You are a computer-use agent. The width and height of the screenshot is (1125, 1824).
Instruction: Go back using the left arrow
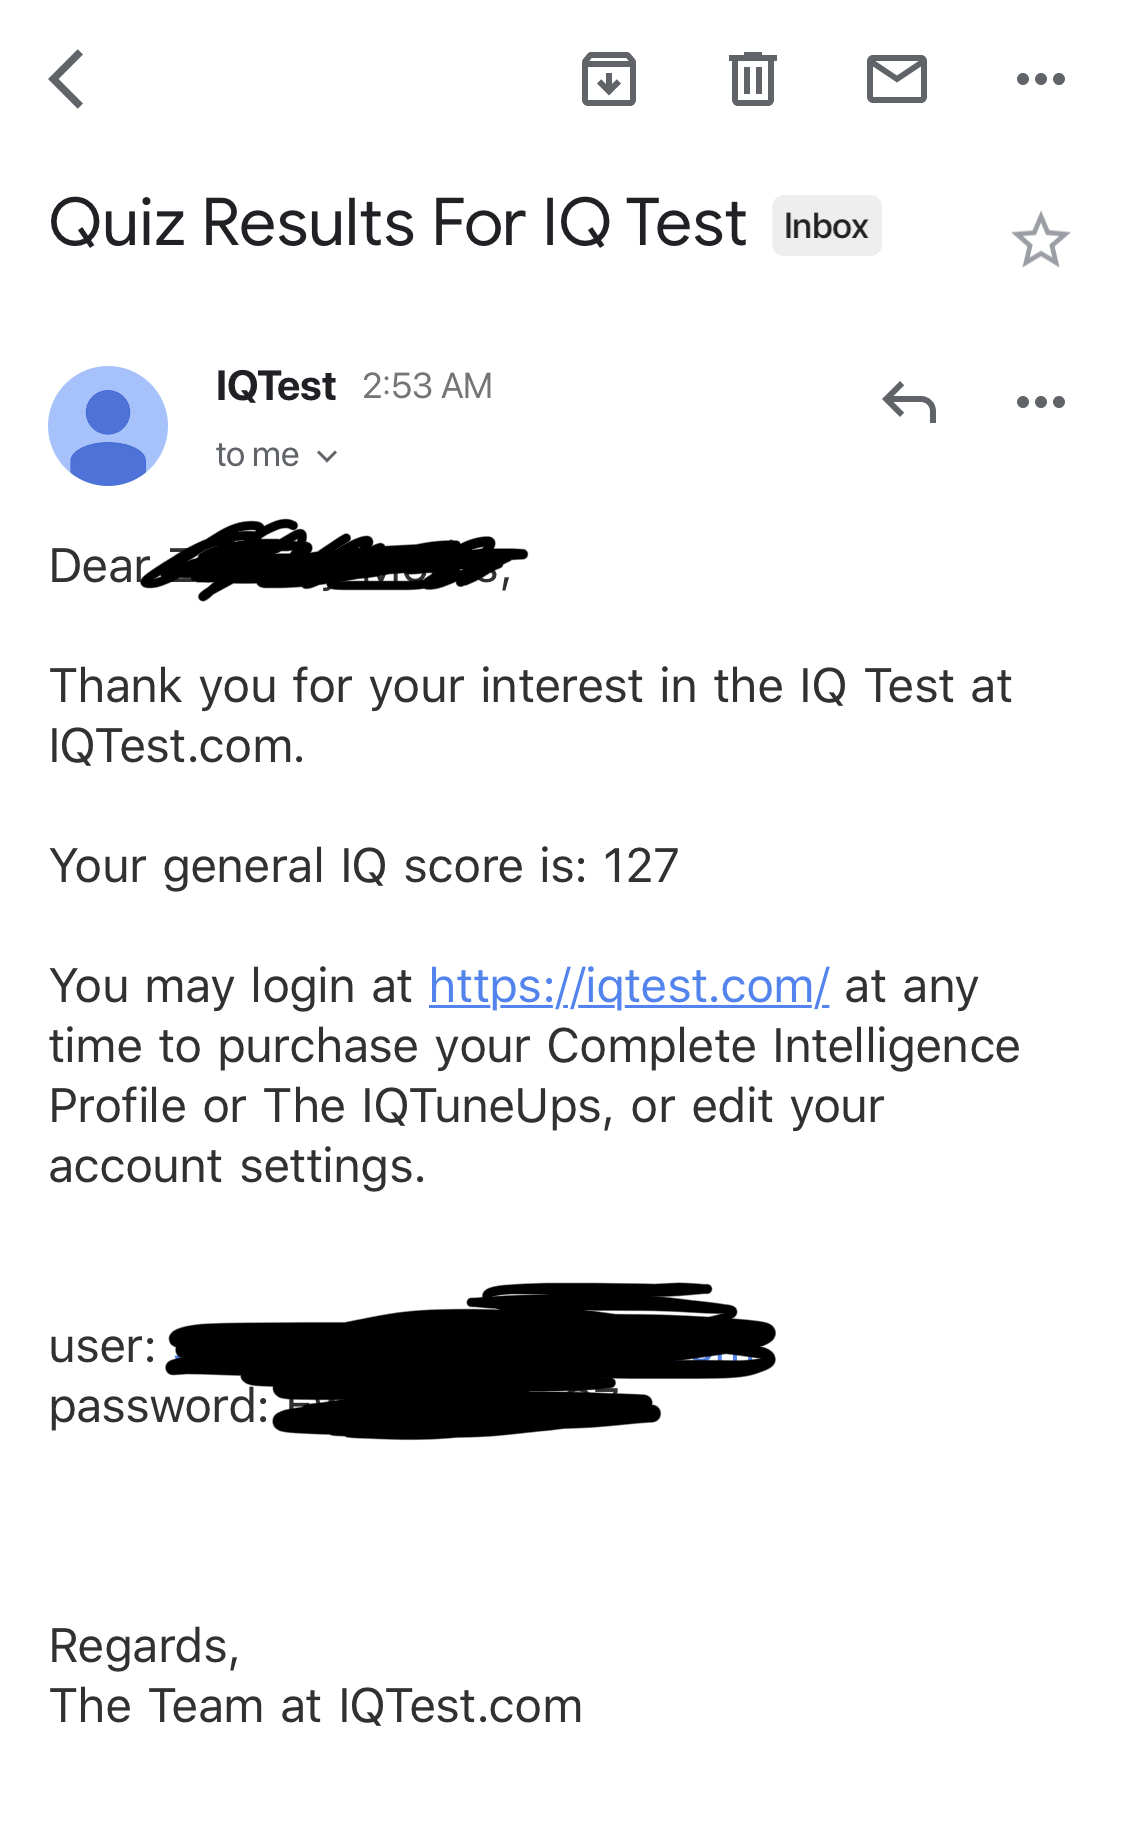tap(67, 79)
